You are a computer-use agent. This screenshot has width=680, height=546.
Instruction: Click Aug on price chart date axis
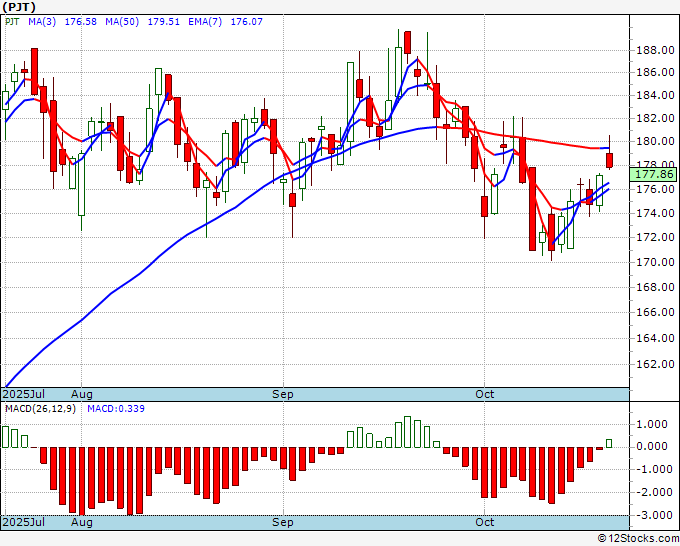tap(82, 394)
